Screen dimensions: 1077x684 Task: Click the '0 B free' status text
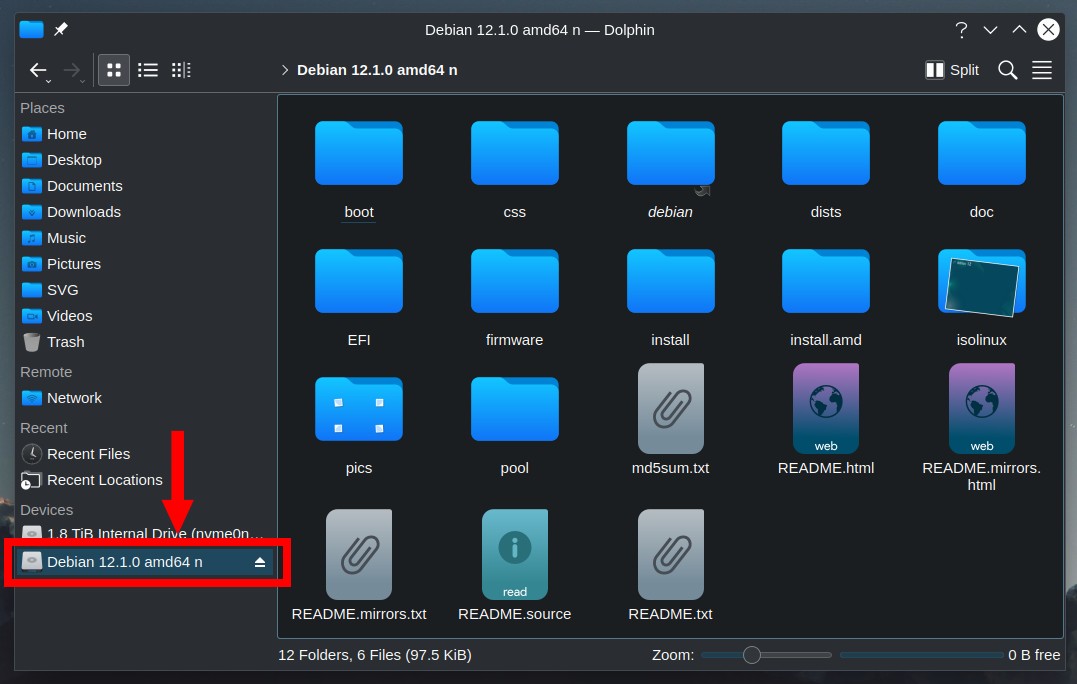tap(1034, 655)
